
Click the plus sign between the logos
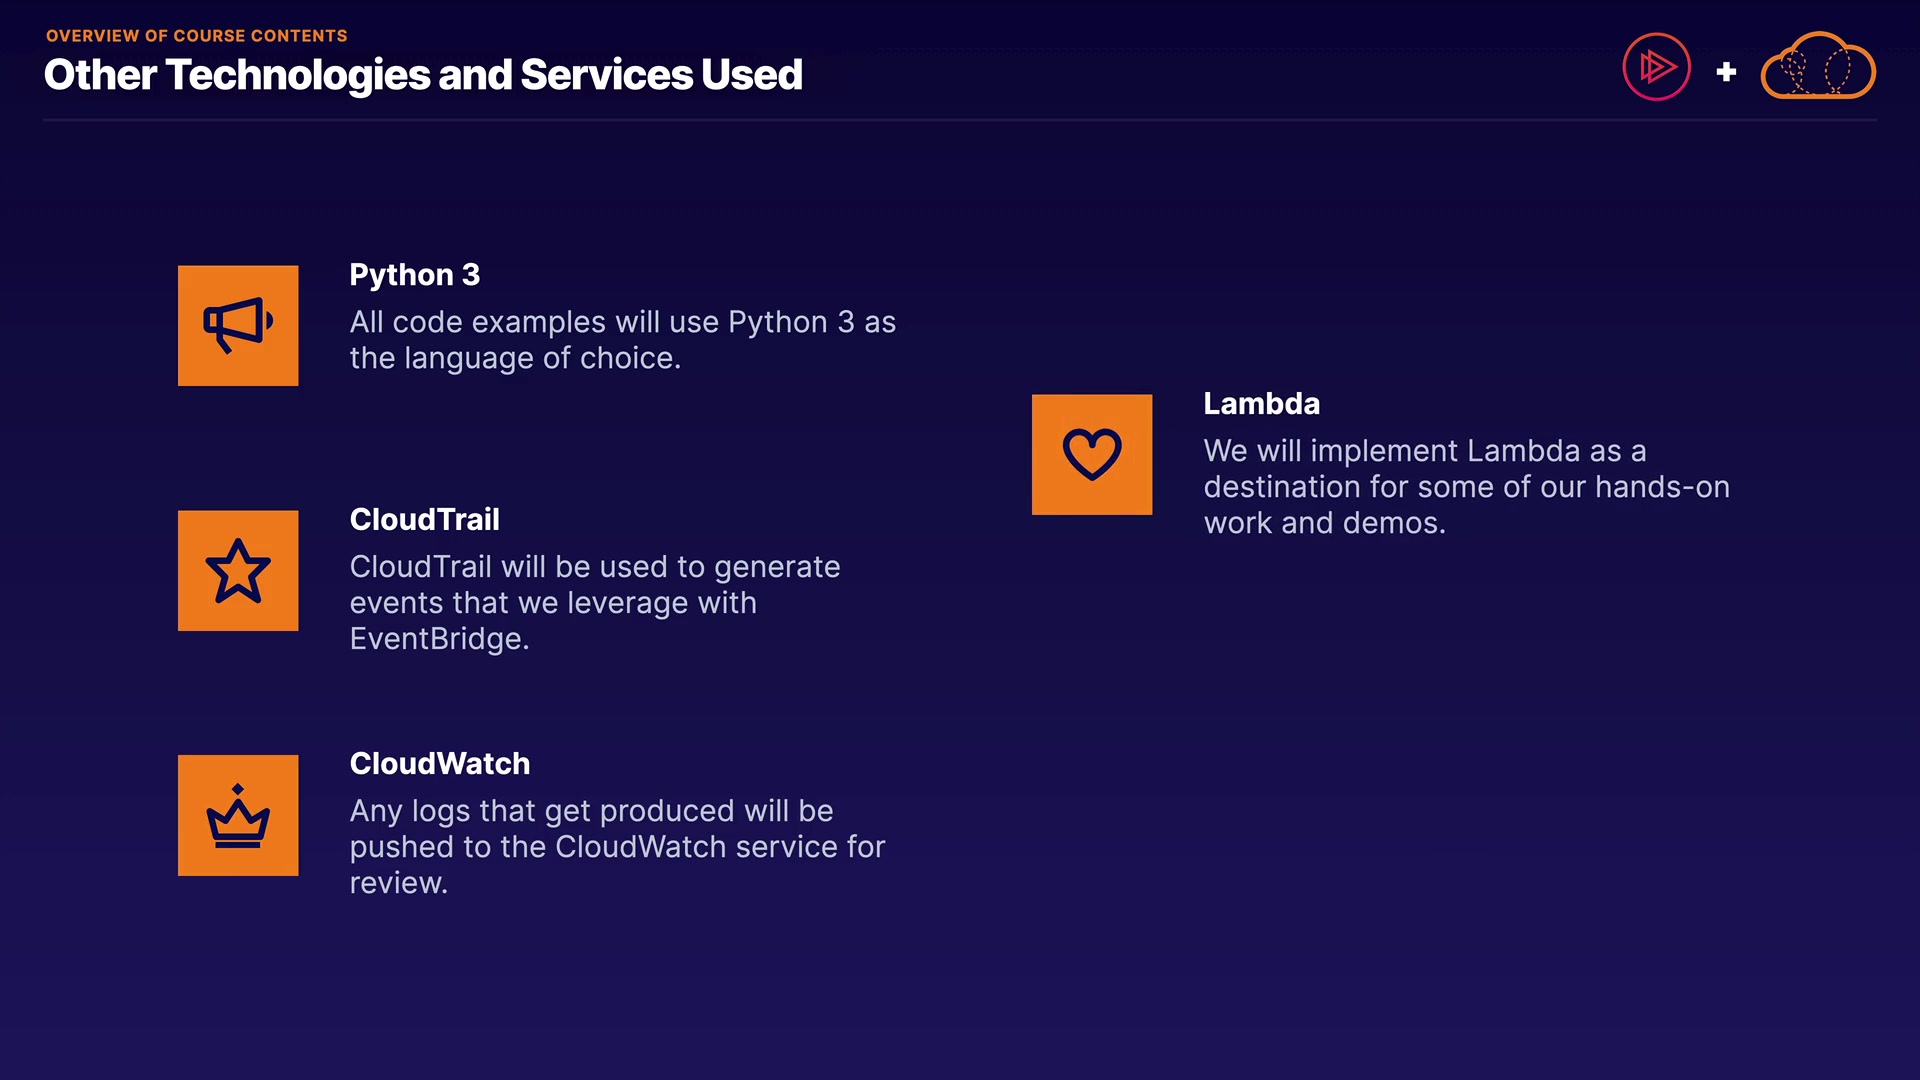point(1726,72)
